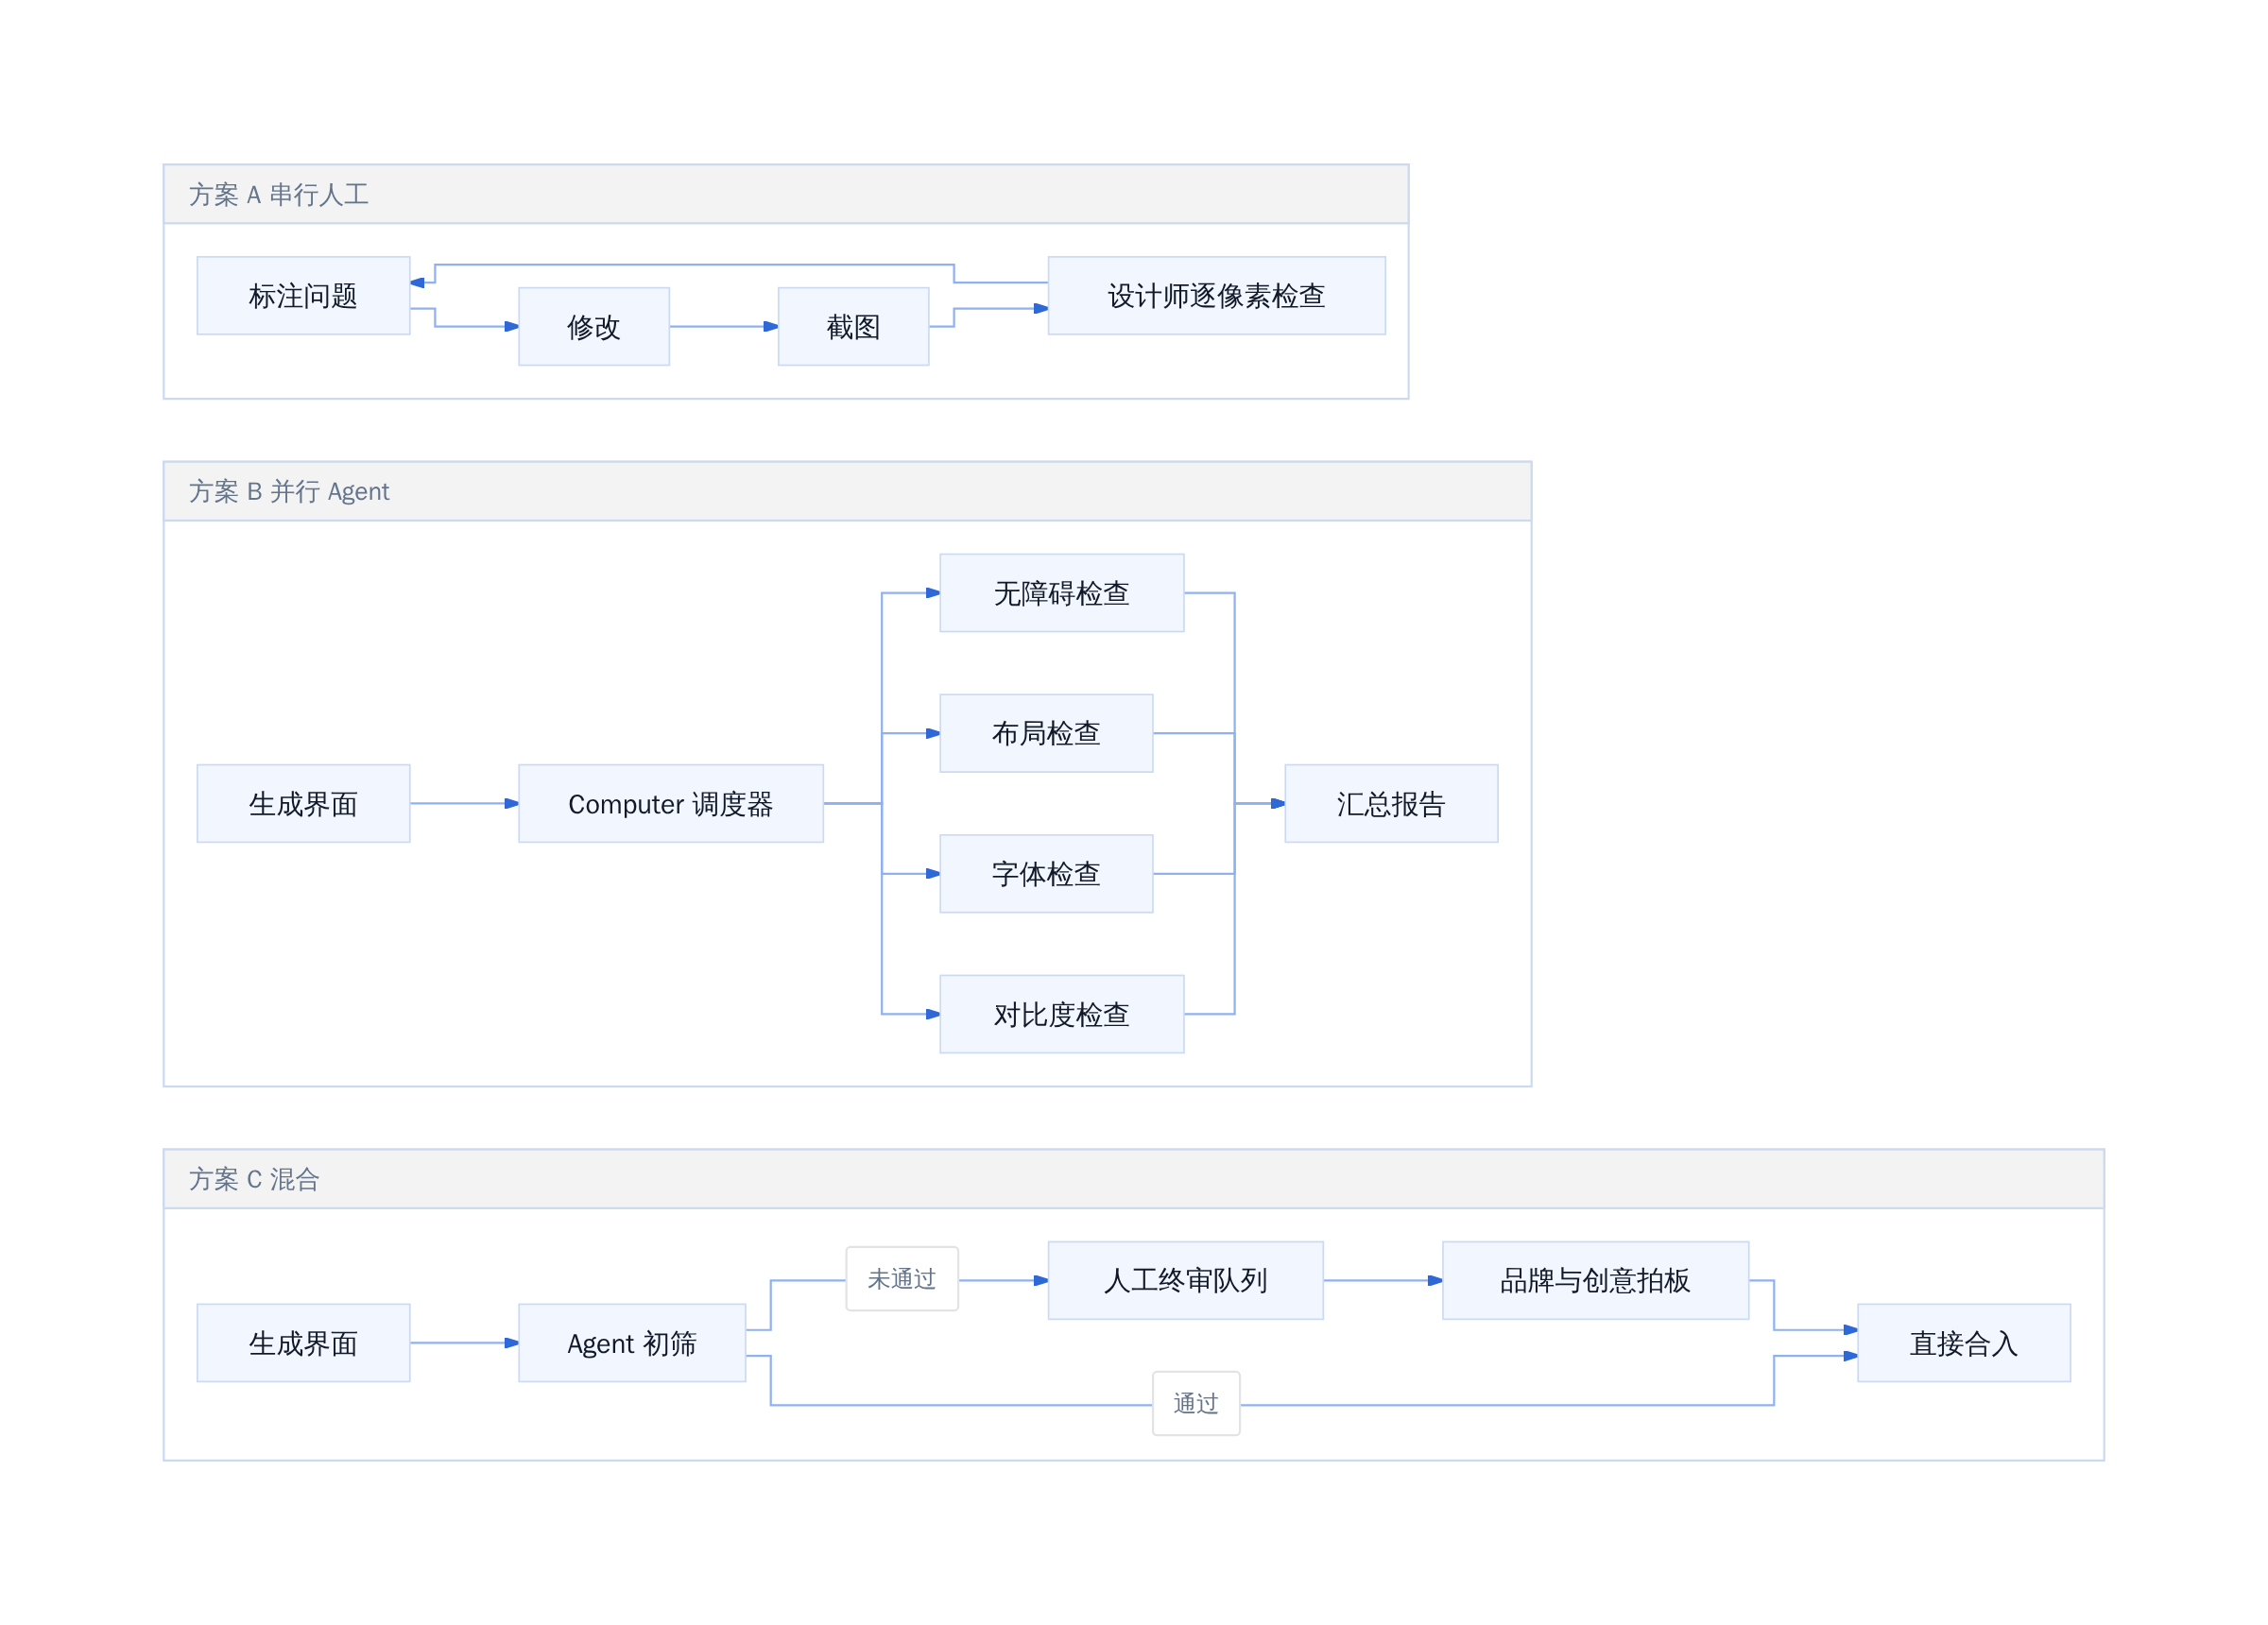Click the Agent 初筛 node
This screenshot has height=1625, width=2268.
pyautogui.click(x=632, y=1343)
